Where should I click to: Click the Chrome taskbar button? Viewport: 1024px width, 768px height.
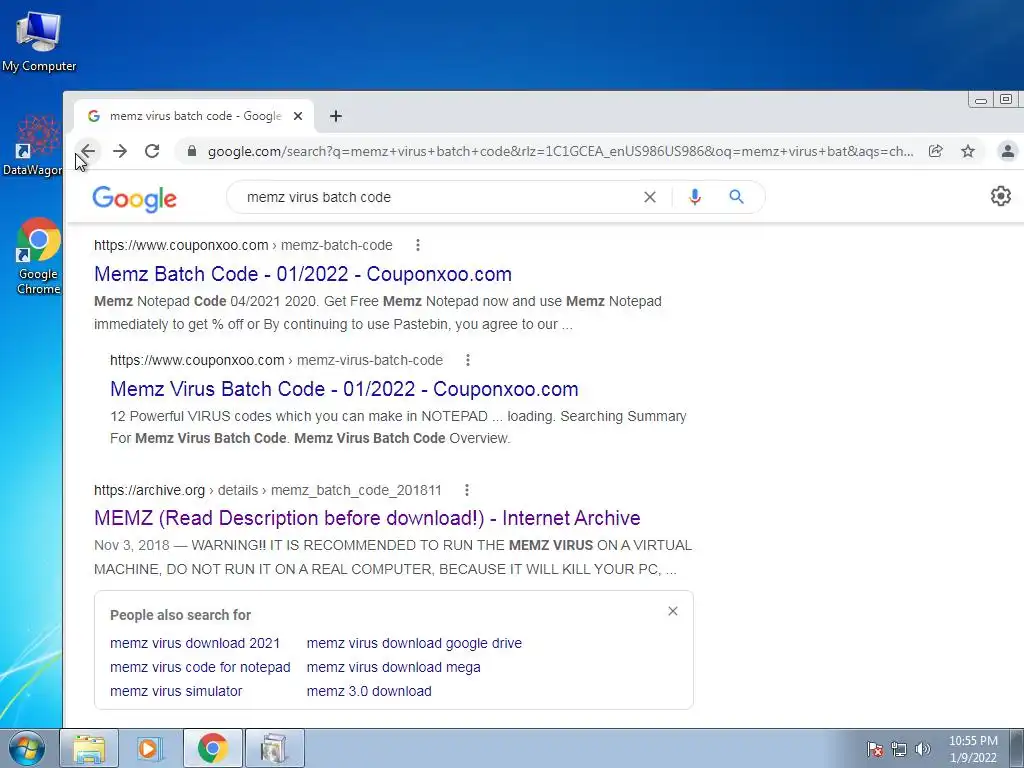coord(213,748)
